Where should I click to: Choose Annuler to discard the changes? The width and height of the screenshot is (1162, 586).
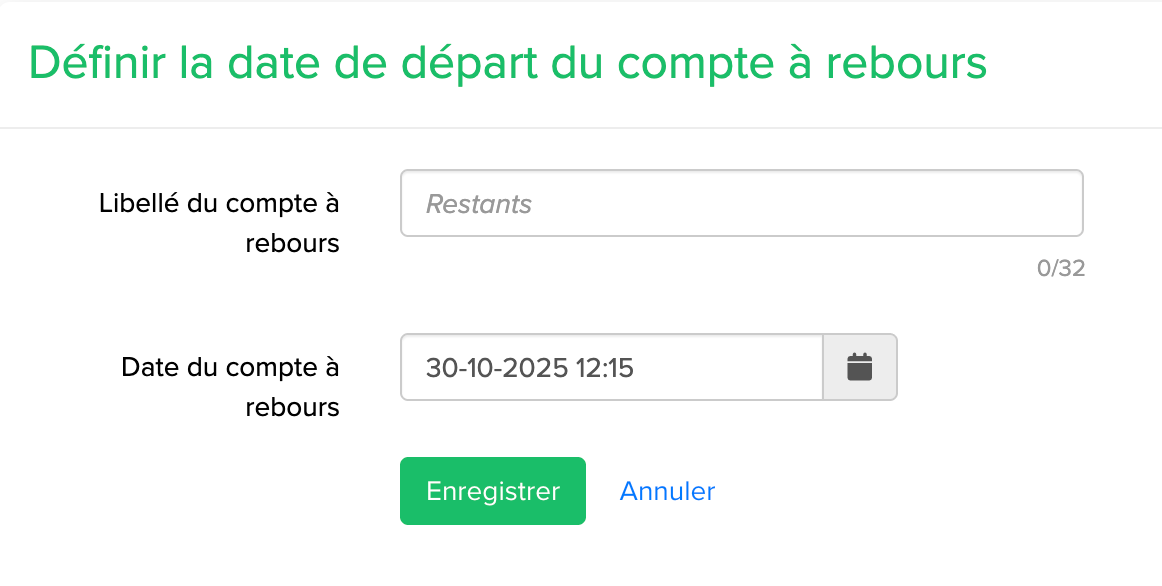point(667,491)
